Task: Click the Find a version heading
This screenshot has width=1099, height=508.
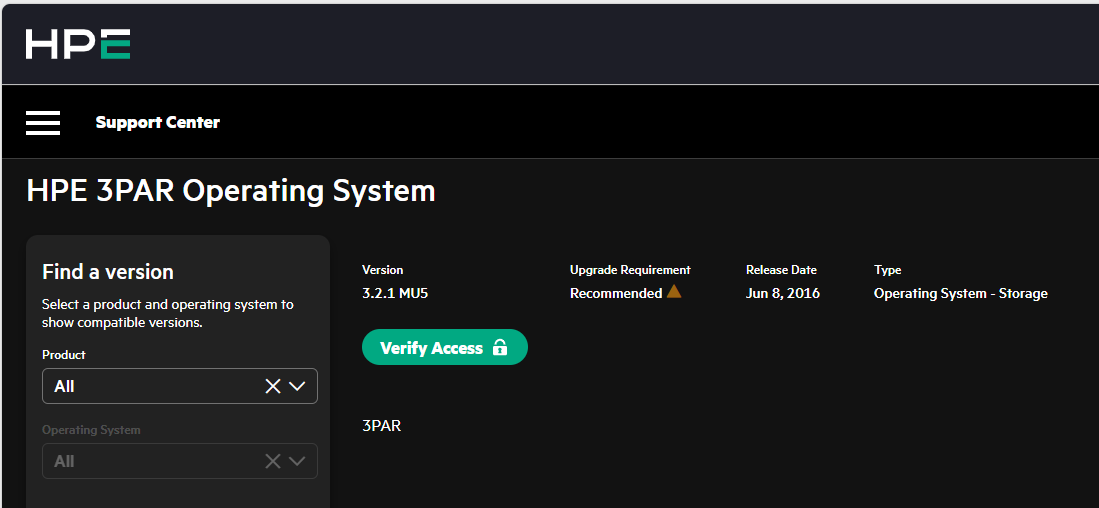Action: point(108,272)
